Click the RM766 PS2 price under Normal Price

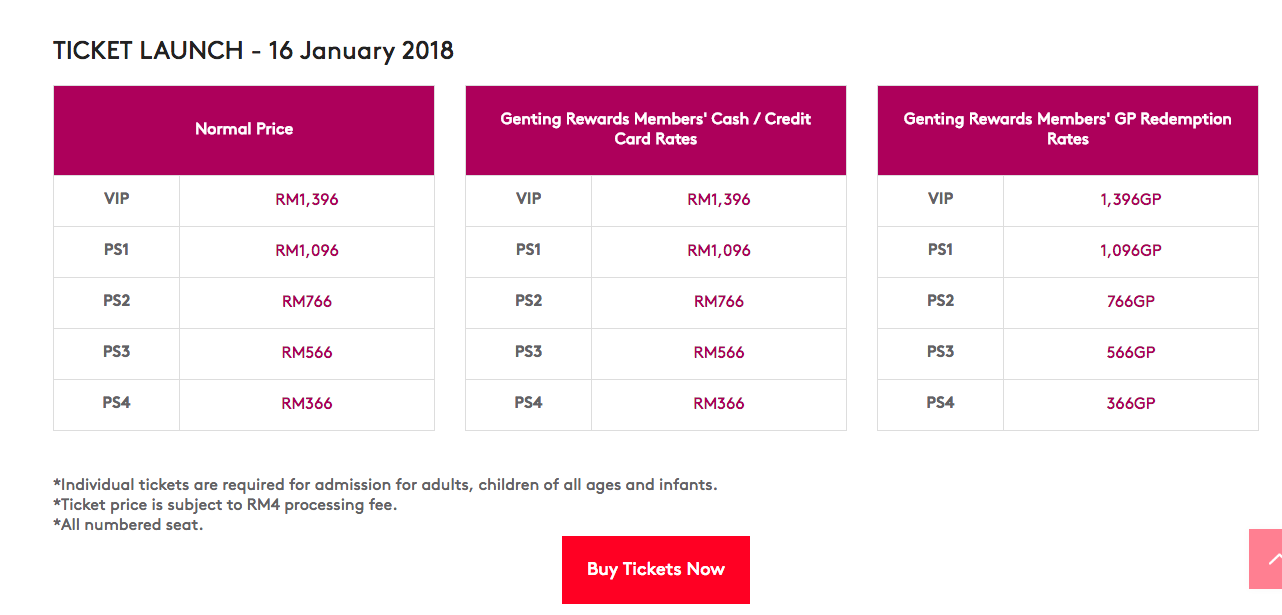[307, 301]
